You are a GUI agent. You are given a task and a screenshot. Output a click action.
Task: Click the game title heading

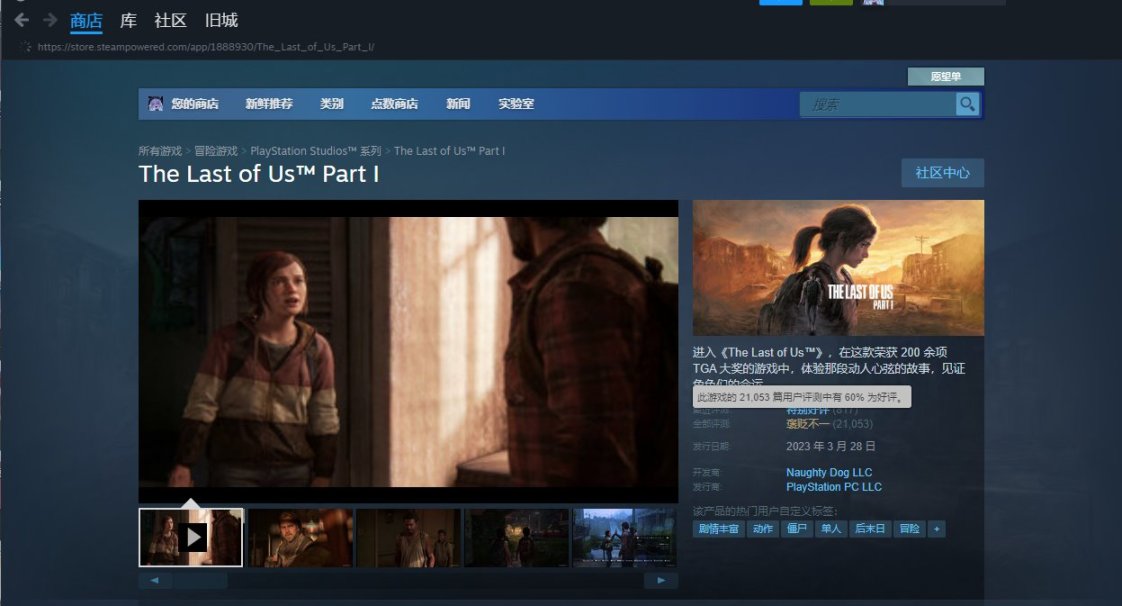point(259,174)
